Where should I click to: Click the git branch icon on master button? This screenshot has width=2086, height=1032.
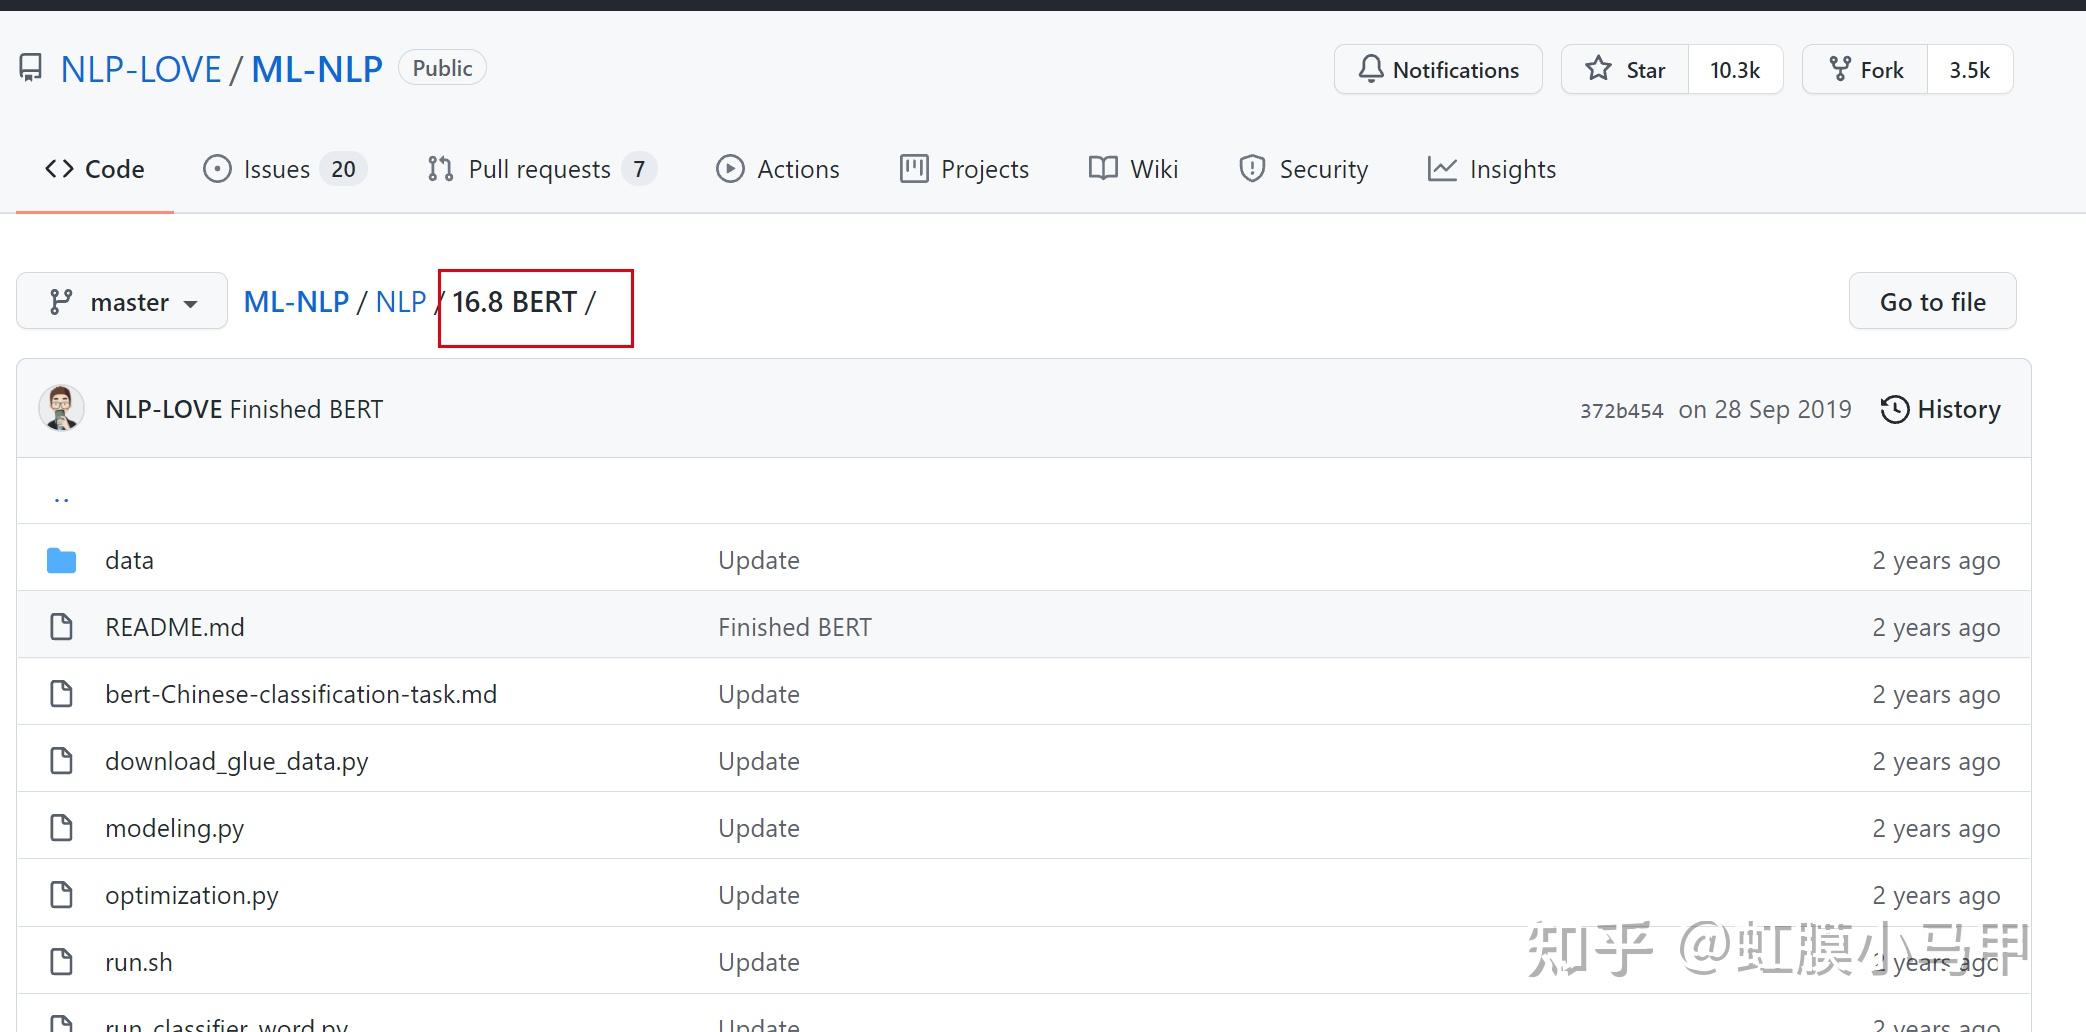(x=61, y=302)
